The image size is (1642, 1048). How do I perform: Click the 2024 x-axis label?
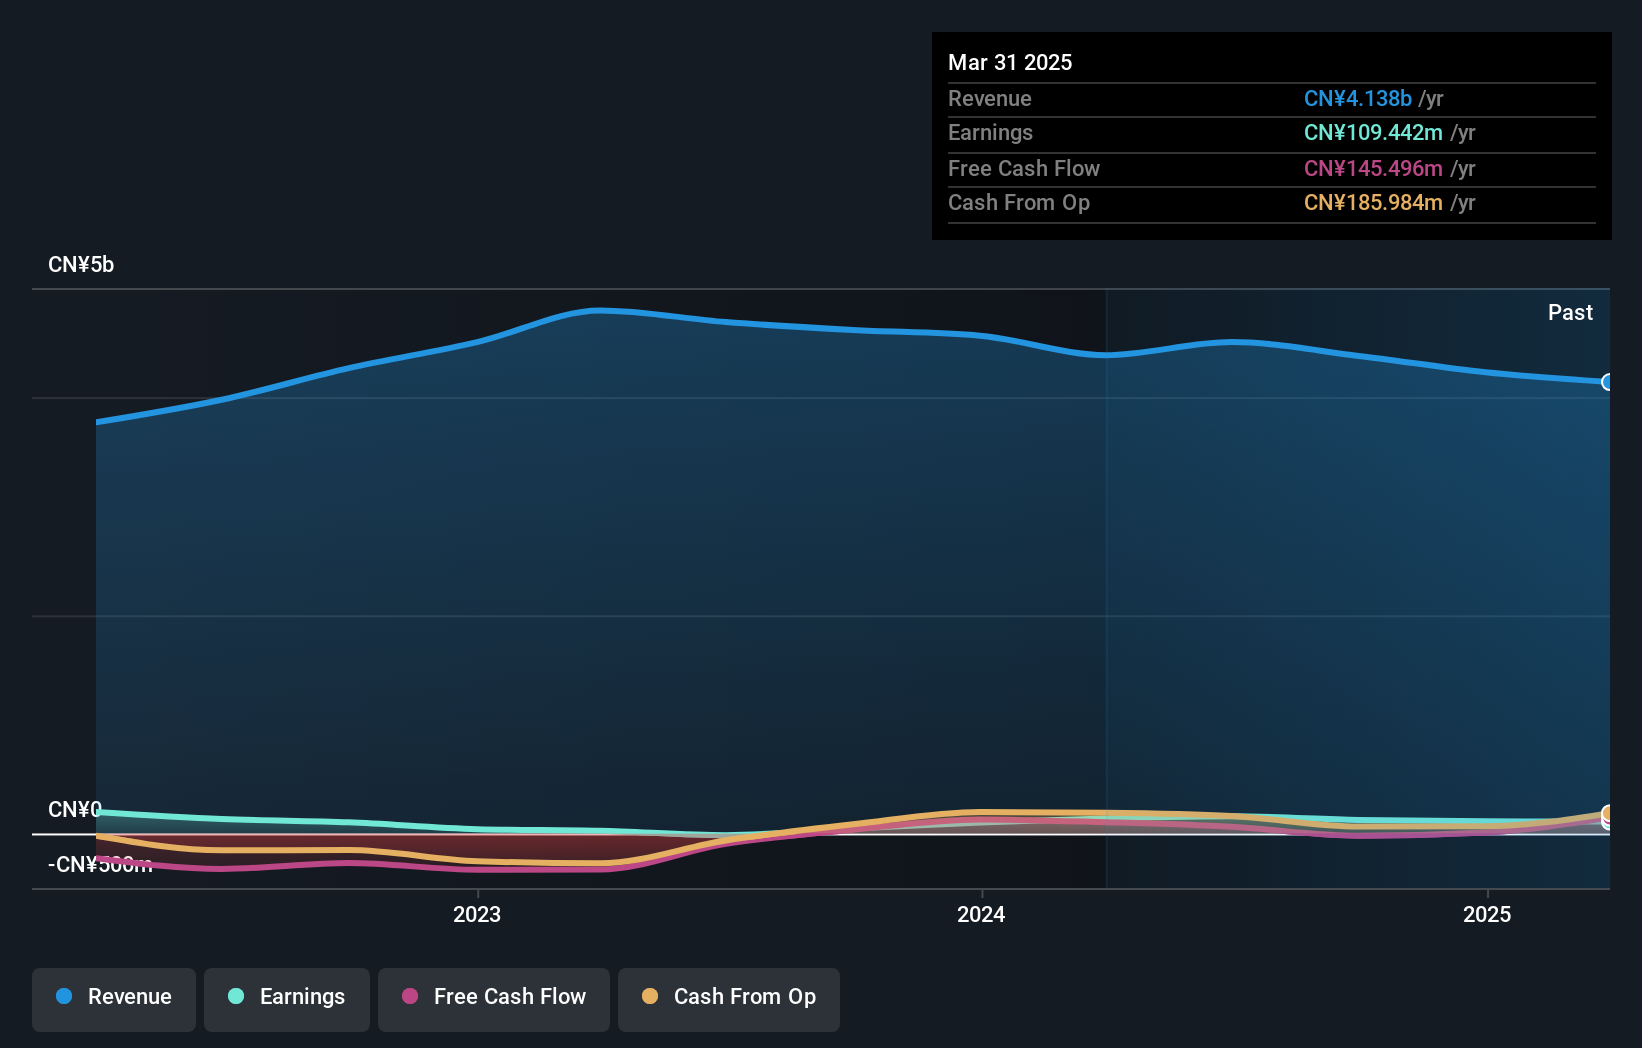(981, 914)
